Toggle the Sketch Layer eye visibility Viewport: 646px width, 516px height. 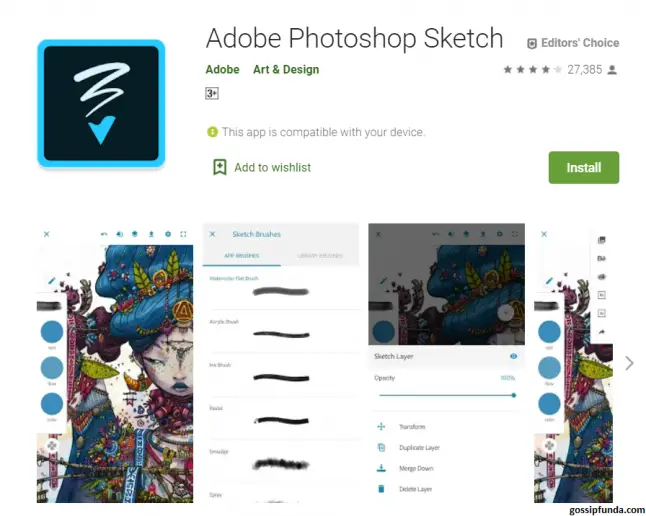[513, 356]
